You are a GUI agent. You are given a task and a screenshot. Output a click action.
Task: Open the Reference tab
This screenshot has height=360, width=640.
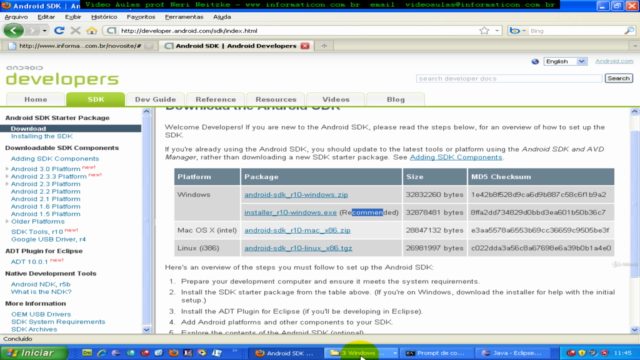tap(216, 99)
